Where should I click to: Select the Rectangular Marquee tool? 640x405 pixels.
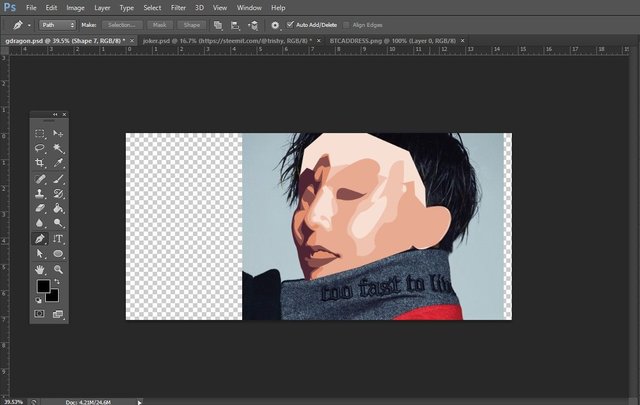[x=40, y=133]
